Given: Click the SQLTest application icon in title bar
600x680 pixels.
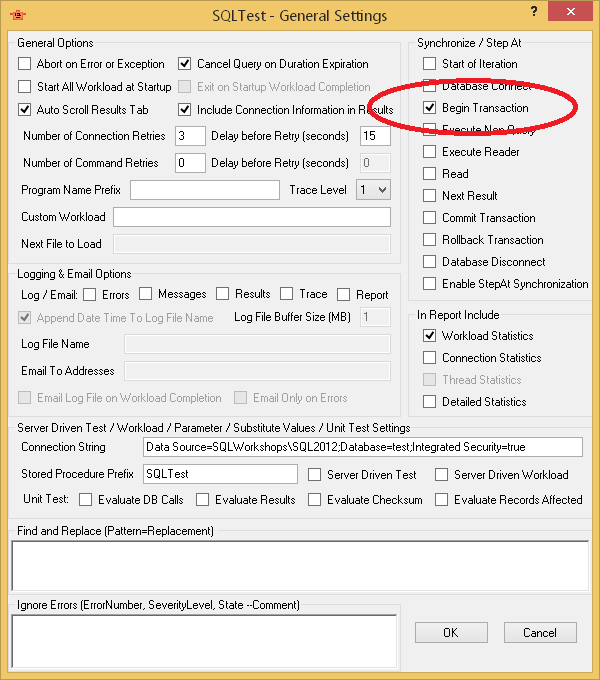Looking at the screenshot, I should point(18,15).
